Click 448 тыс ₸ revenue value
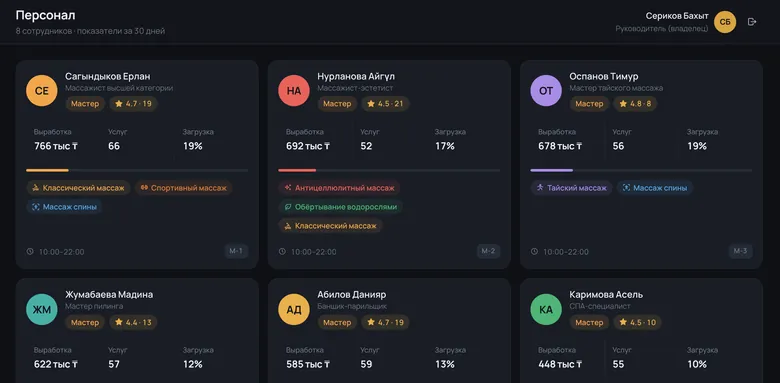 560,364
